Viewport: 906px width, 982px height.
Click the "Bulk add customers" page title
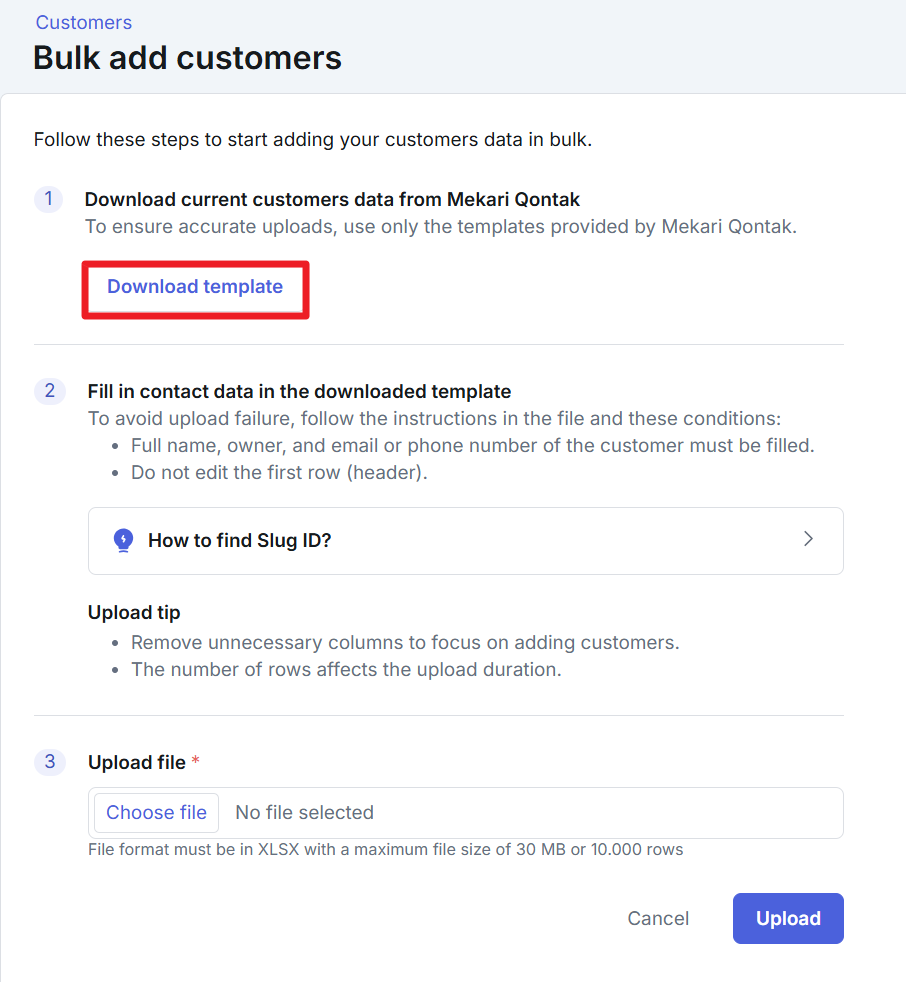click(x=187, y=58)
